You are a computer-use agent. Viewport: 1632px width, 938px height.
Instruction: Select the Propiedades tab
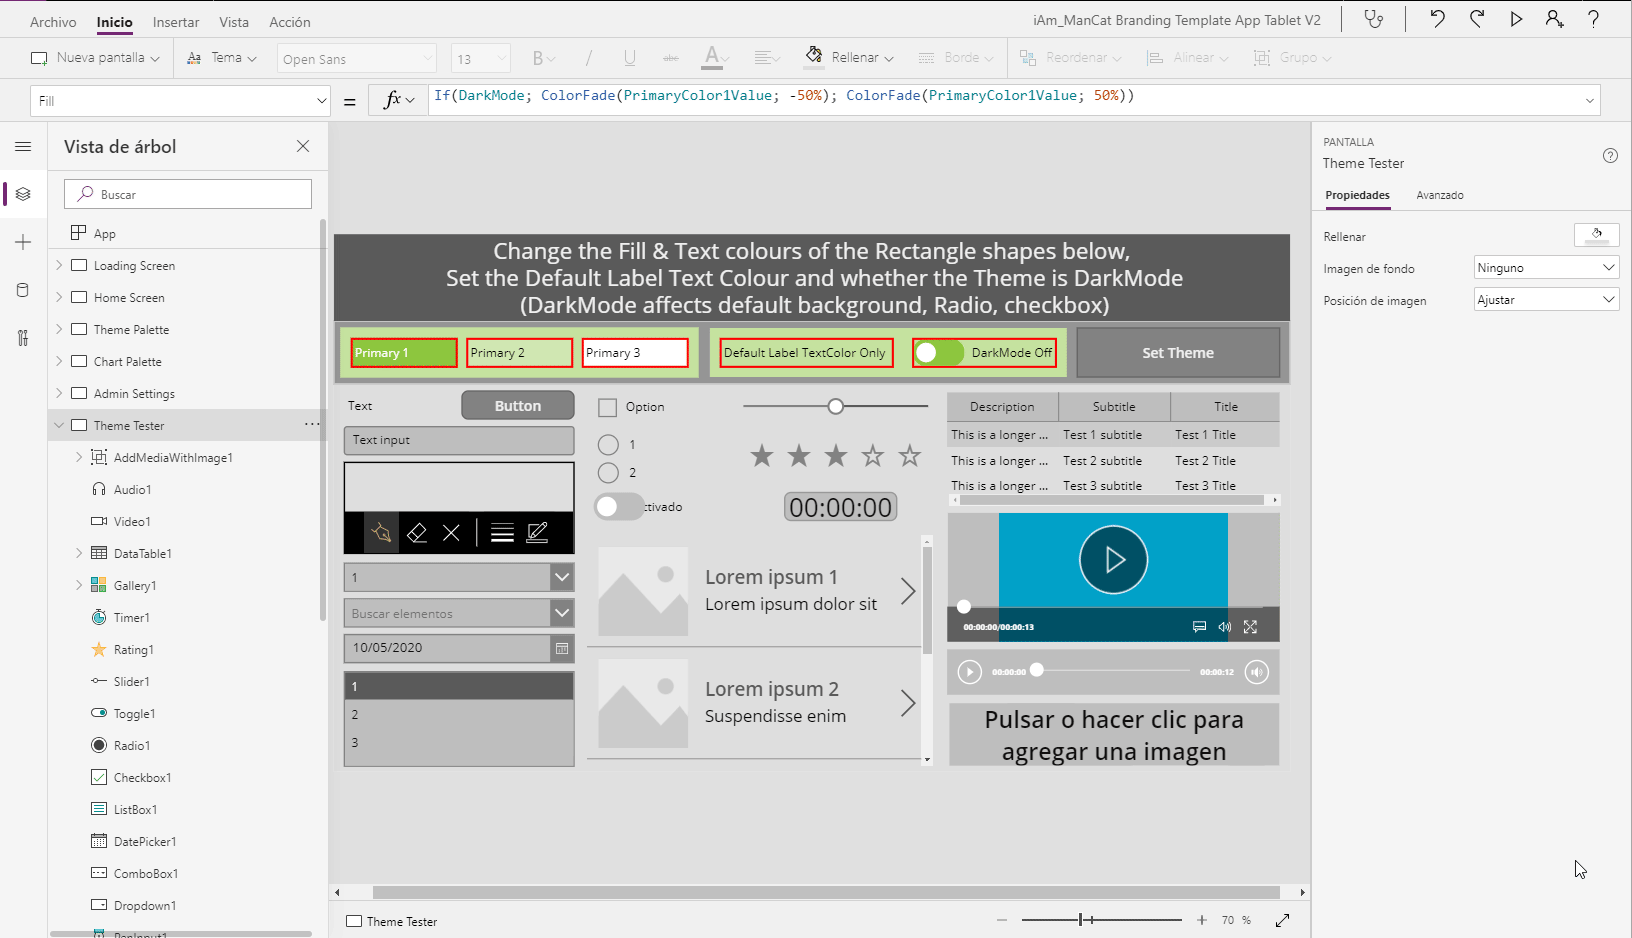[1357, 195]
